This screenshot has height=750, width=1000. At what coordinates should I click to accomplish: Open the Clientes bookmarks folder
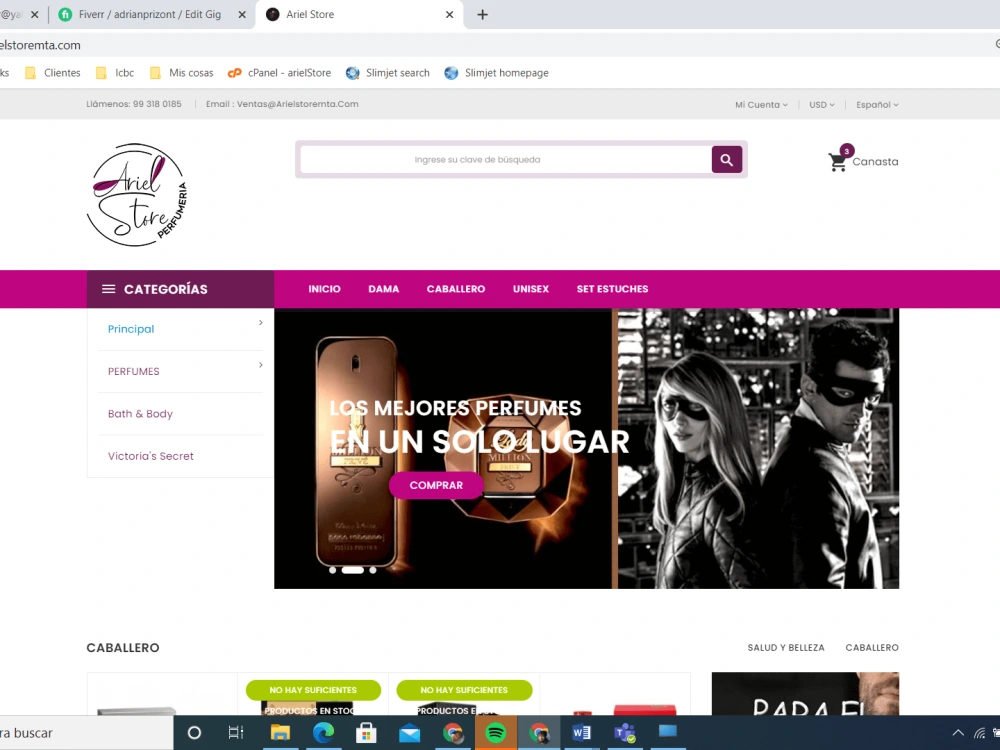[53, 73]
